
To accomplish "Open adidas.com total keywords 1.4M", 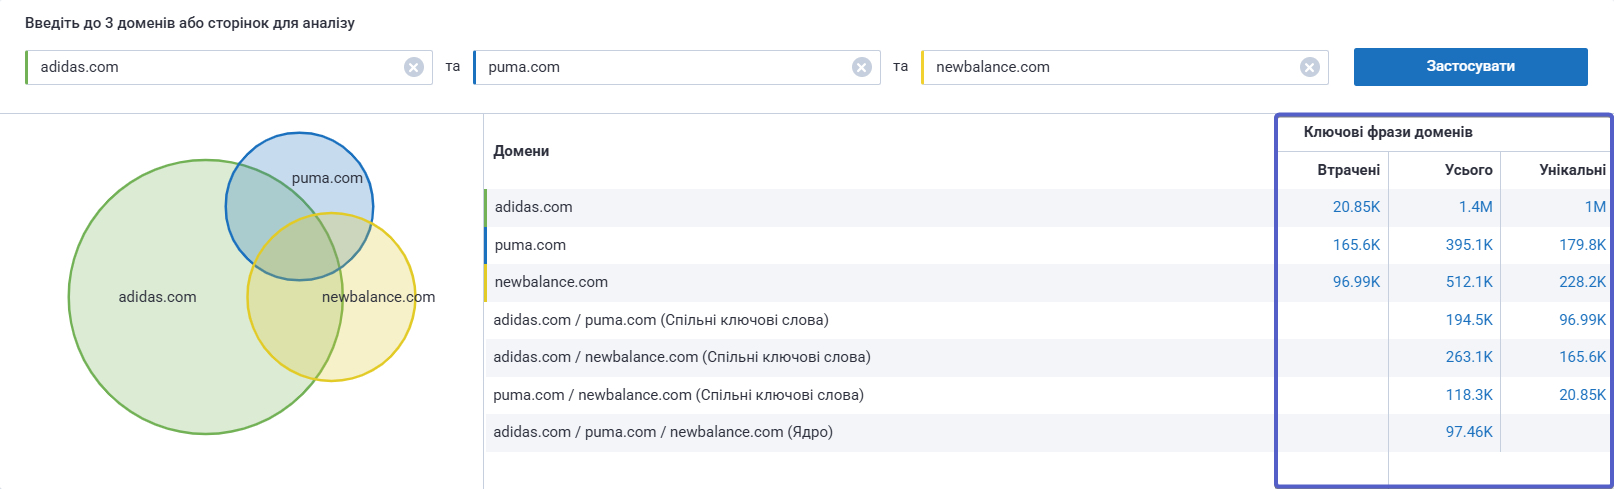I will click(1475, 207).
